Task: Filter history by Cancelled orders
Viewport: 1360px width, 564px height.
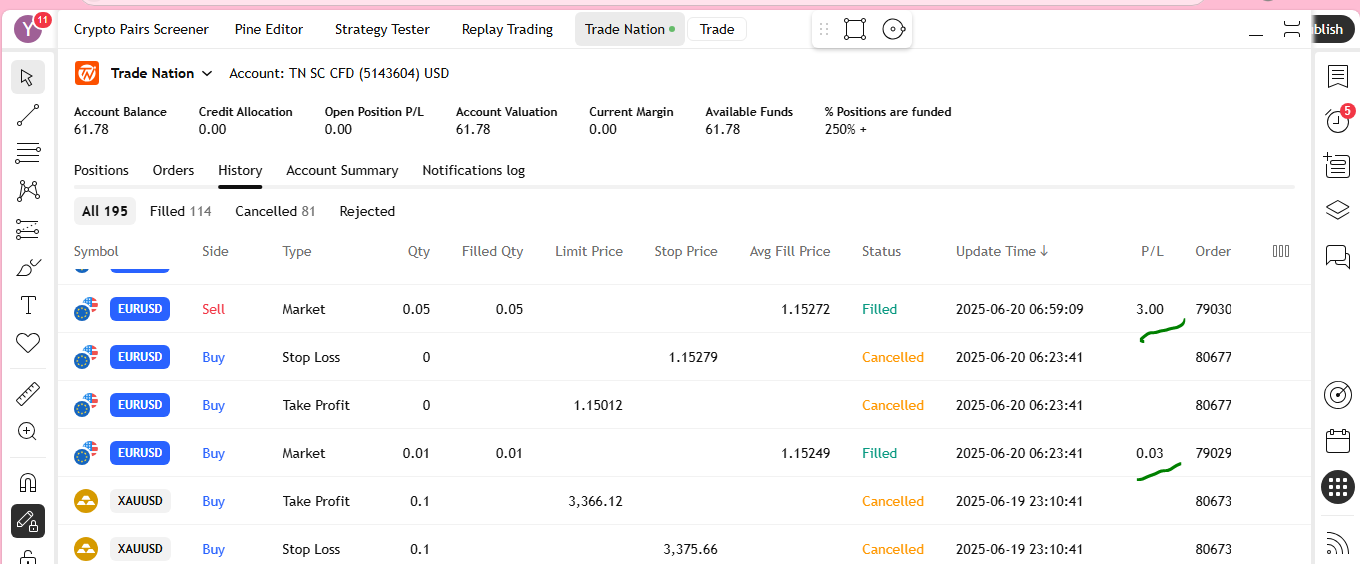Action: click(x=275, y=211)
